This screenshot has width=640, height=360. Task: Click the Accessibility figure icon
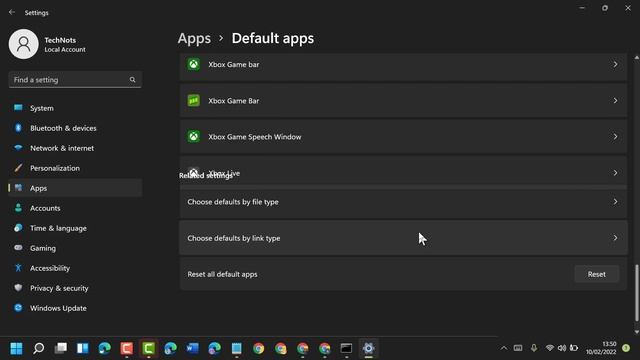pyautogui.click(x=18, y=268)
